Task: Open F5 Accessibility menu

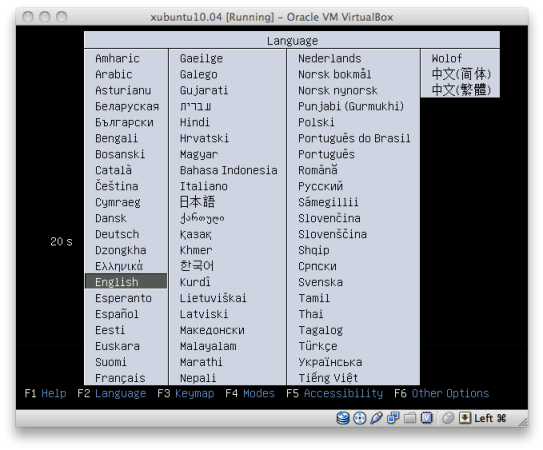Action: tap(335, 394)
